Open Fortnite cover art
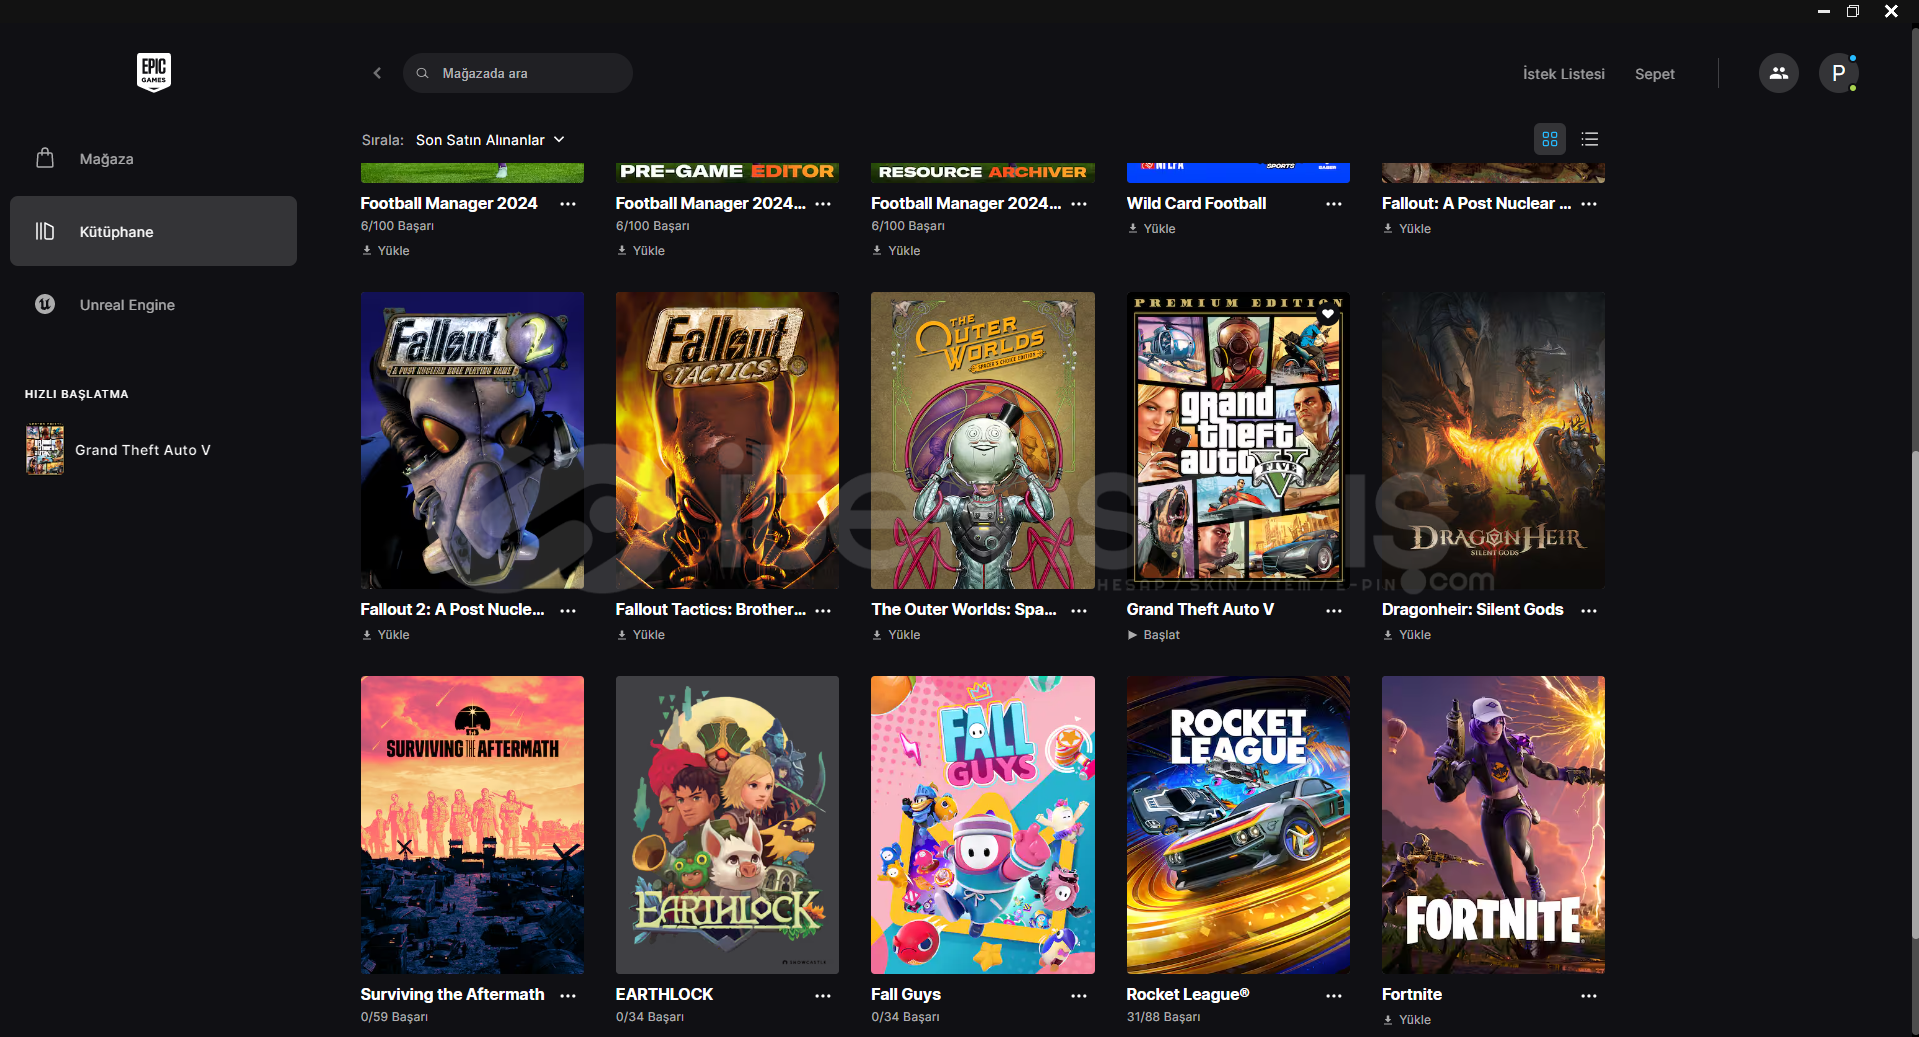 coord(1493,825)
